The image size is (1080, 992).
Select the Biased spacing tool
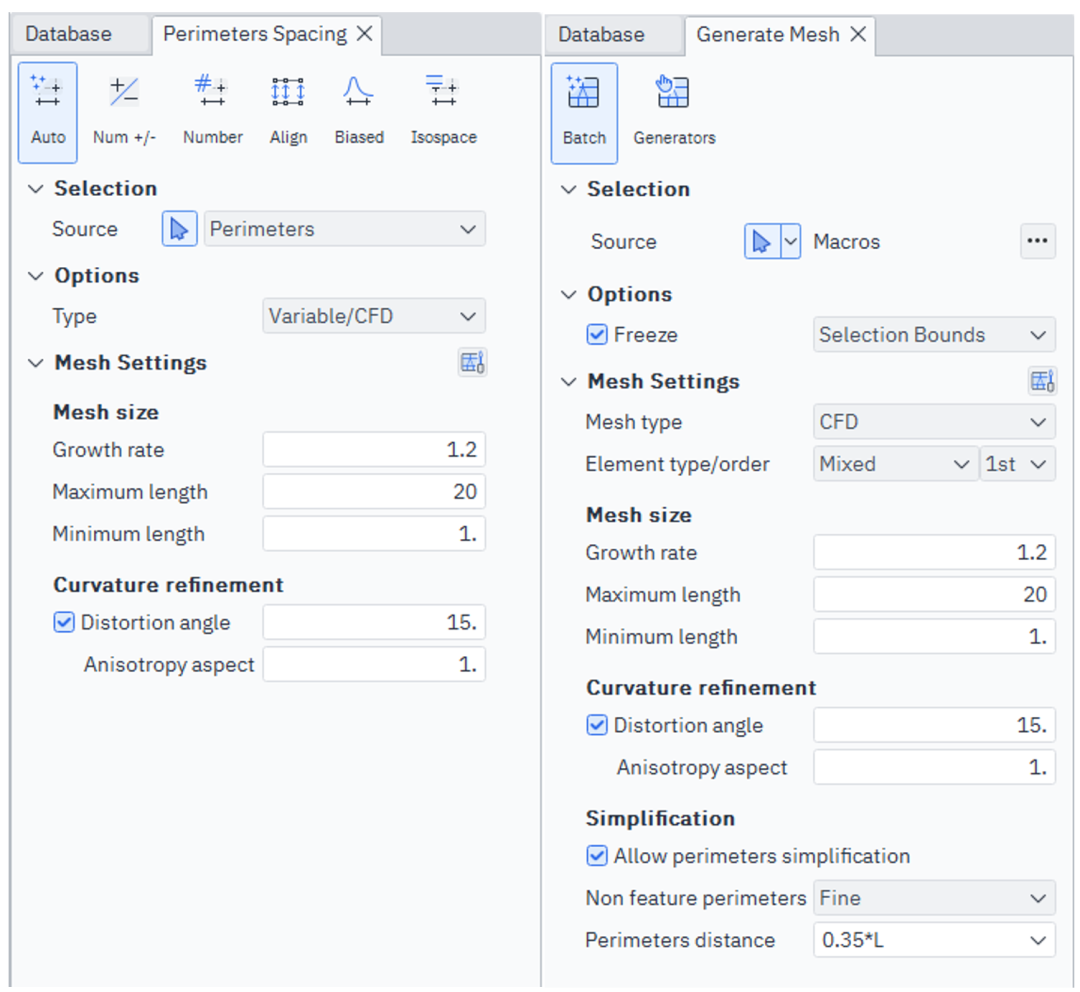[359, 111]
